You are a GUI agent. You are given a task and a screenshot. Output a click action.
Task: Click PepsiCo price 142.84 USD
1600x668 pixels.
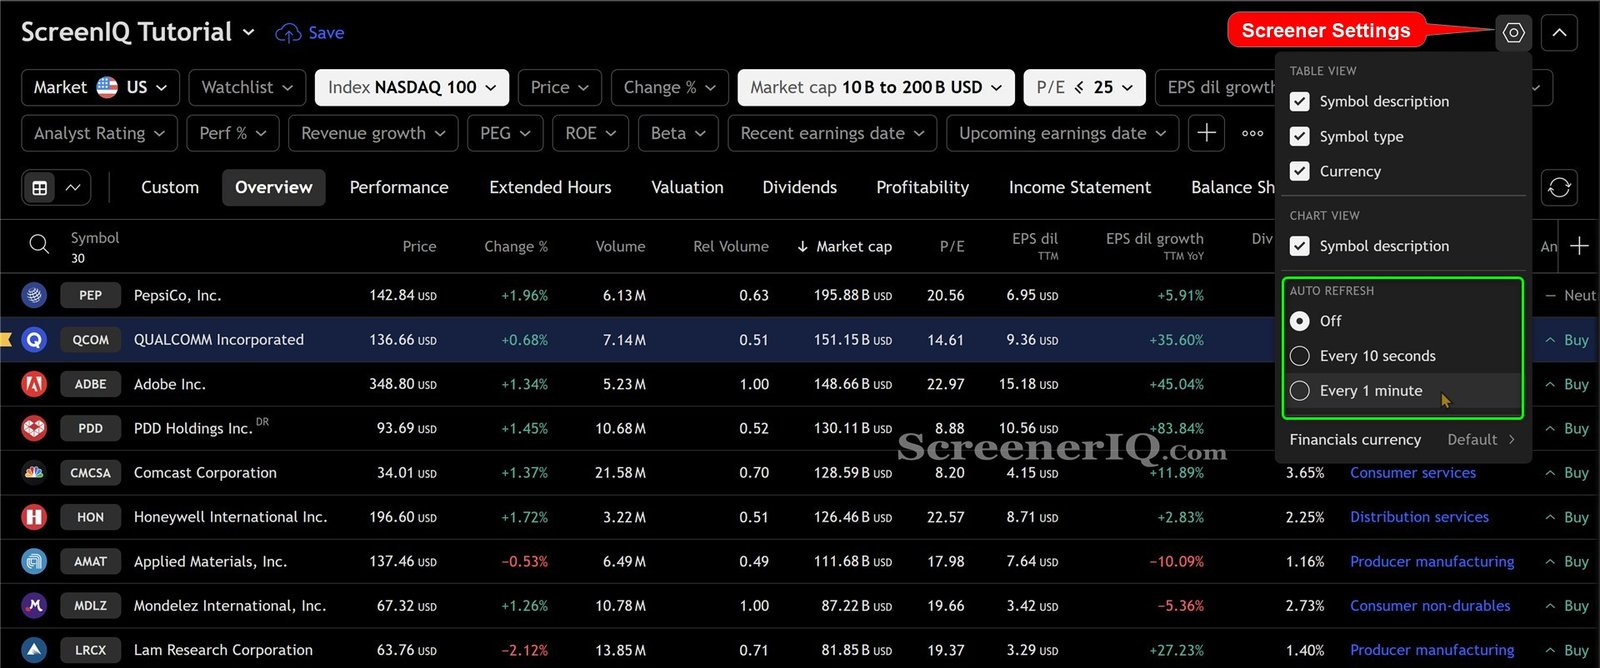tap(403, 296)
